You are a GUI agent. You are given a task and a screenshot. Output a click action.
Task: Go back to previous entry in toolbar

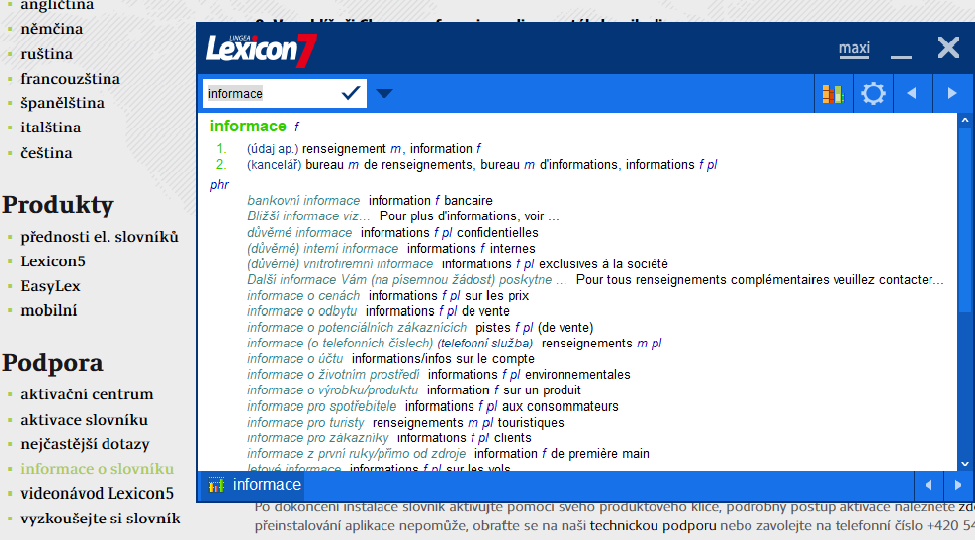pos(911,94)
